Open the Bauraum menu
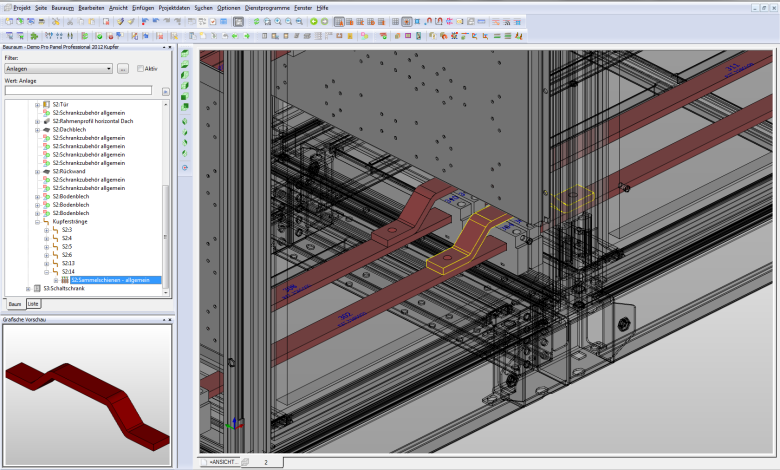The width and height of the screenshot is (780, 470). (x=62, y=7)
